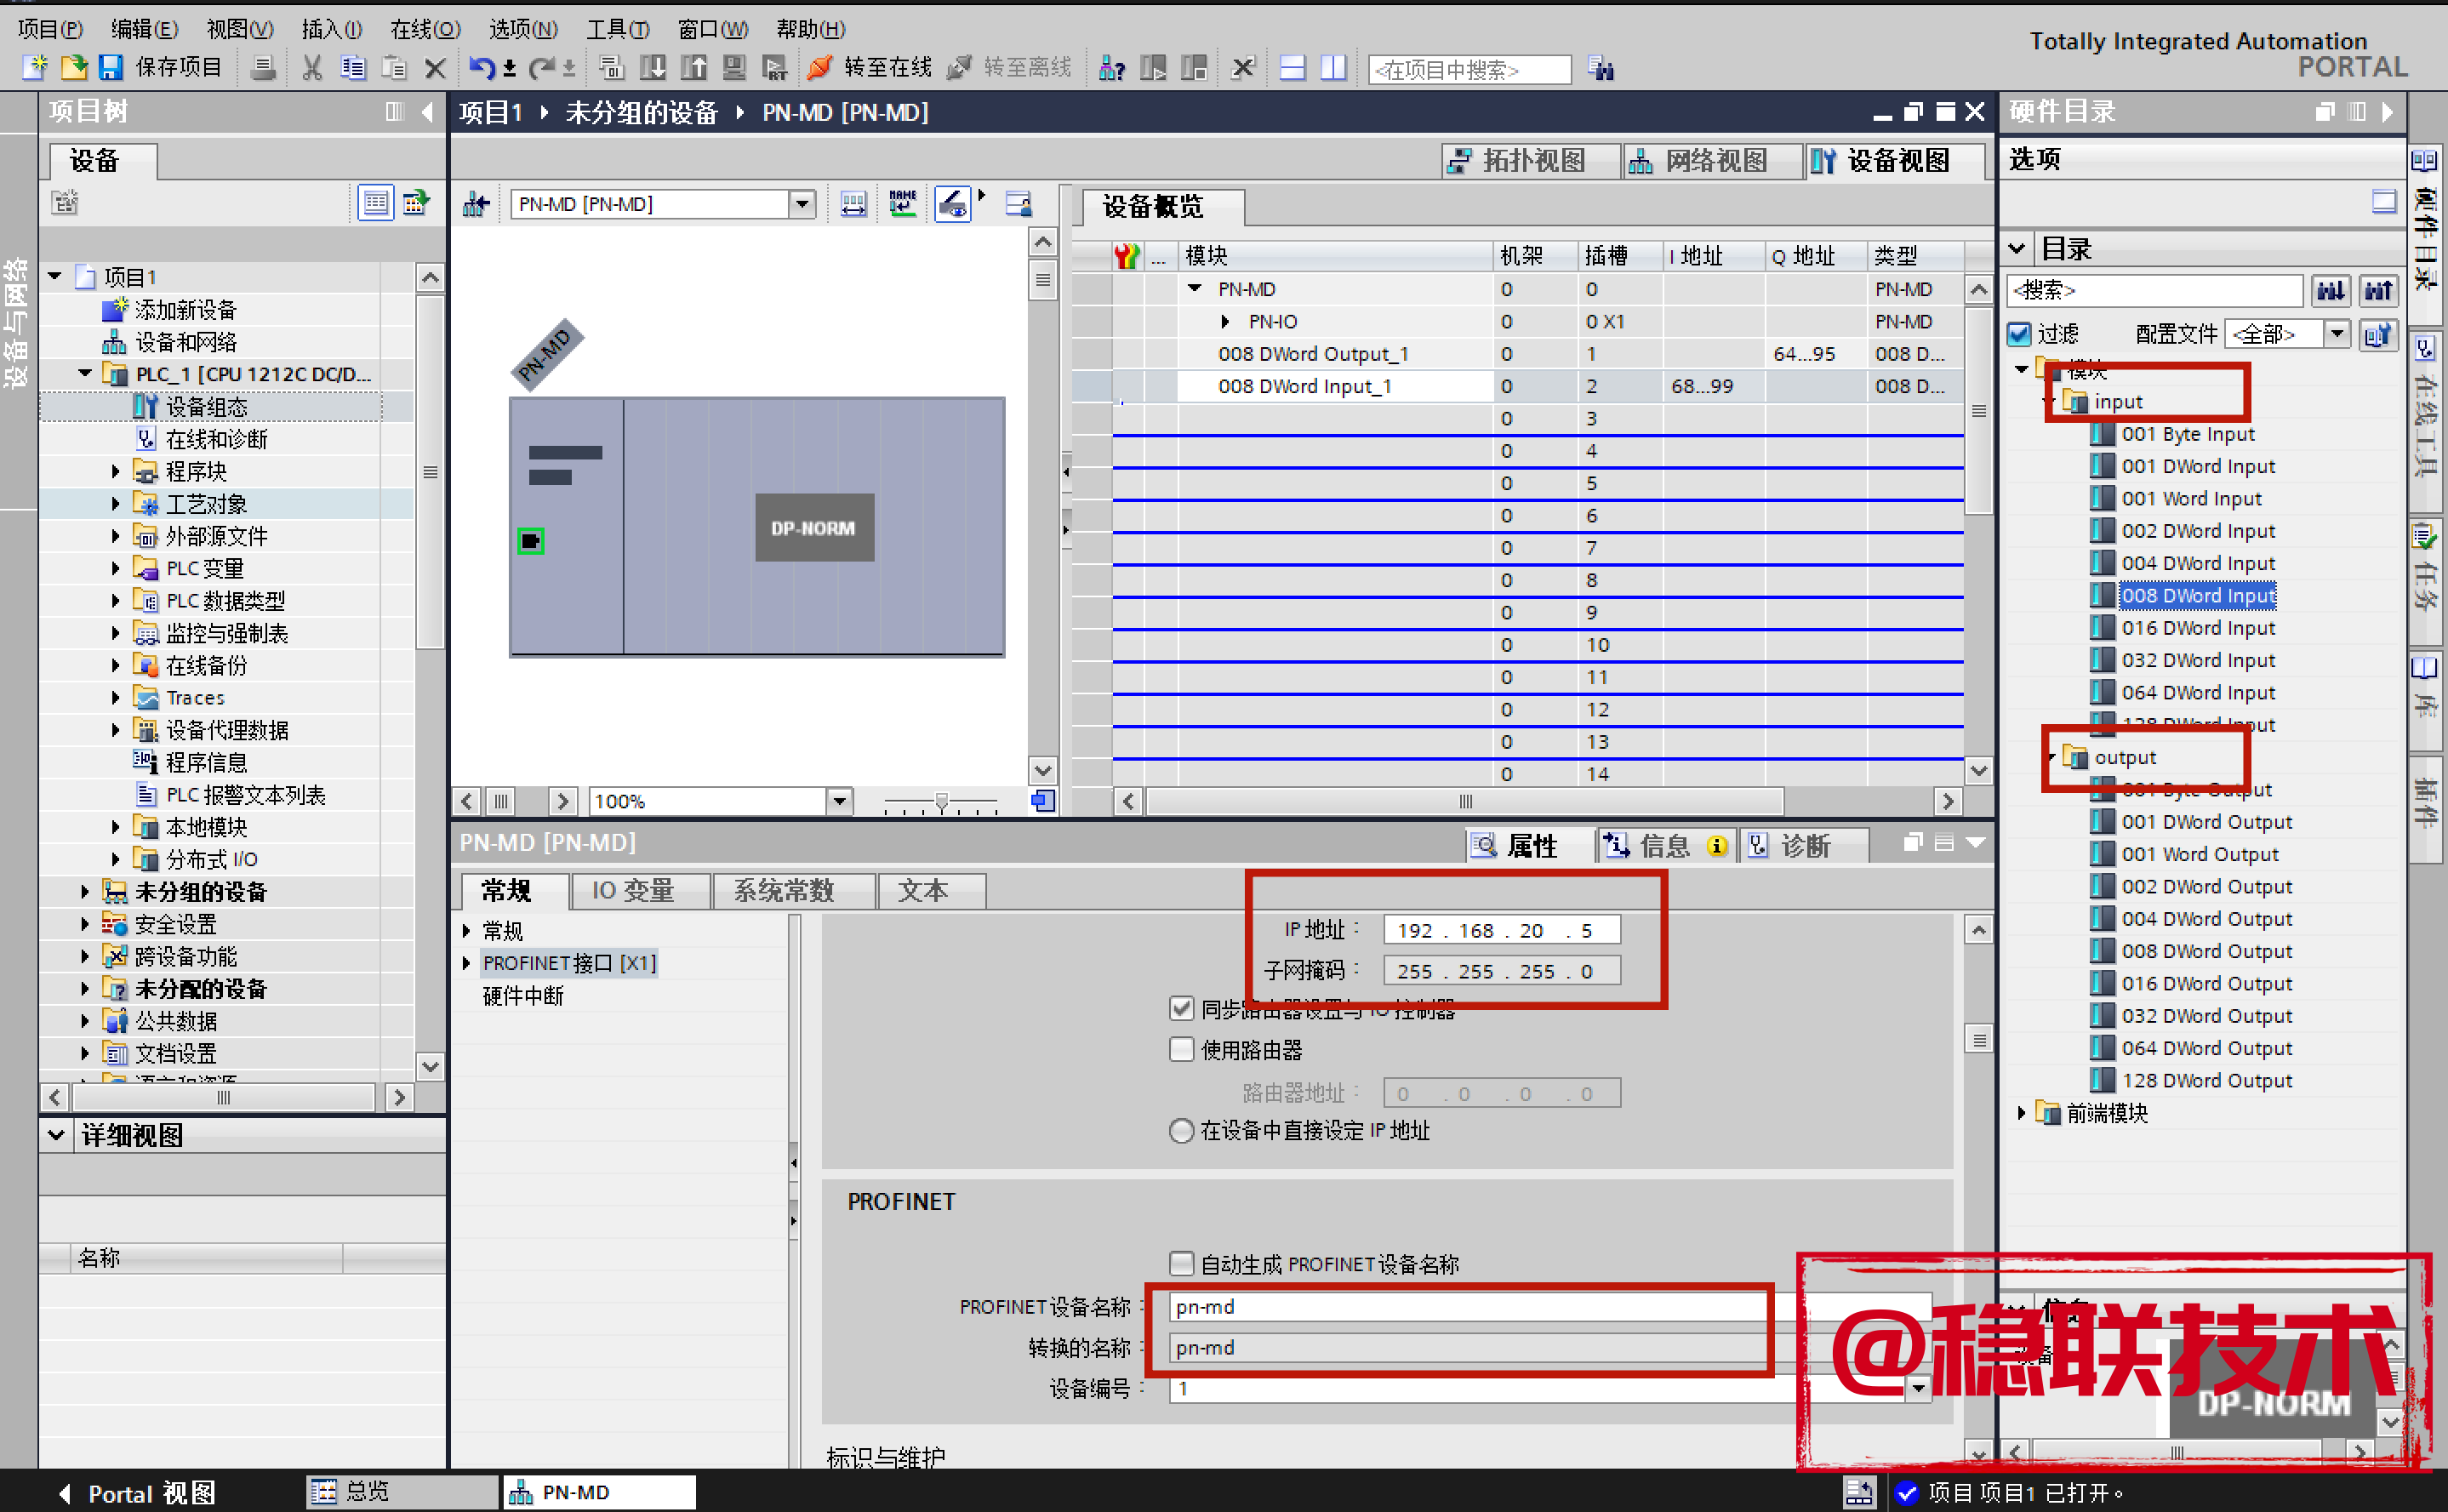Expand the 程序块 tree node
Screen dimensions: 2448x1512
[x=115, y=471]
